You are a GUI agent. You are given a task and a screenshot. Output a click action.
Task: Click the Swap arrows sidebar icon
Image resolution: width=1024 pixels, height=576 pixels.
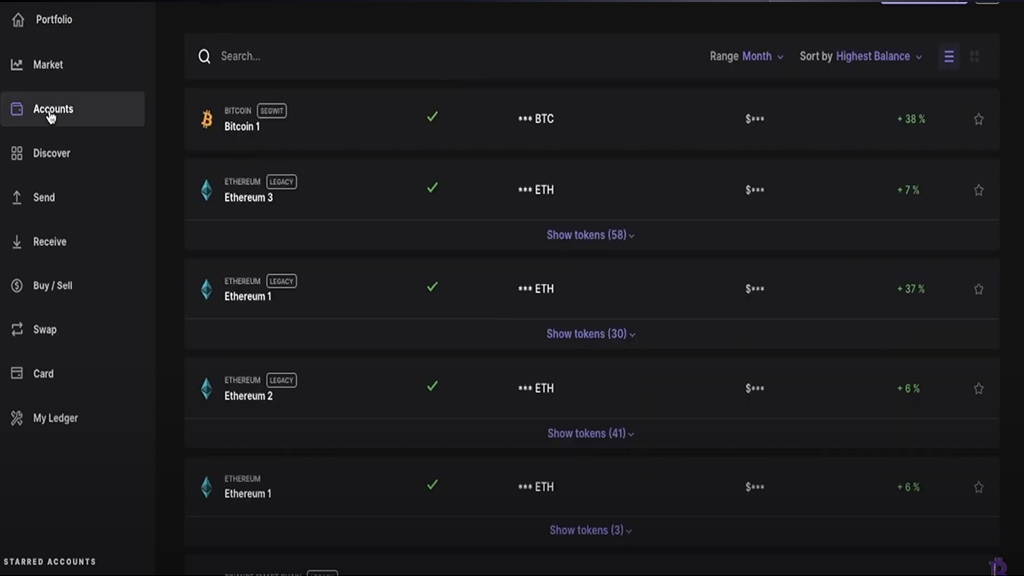(17, 329)
